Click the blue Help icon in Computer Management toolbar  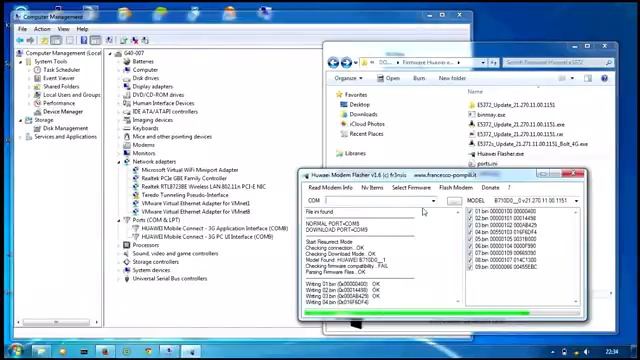coord(84,40)
